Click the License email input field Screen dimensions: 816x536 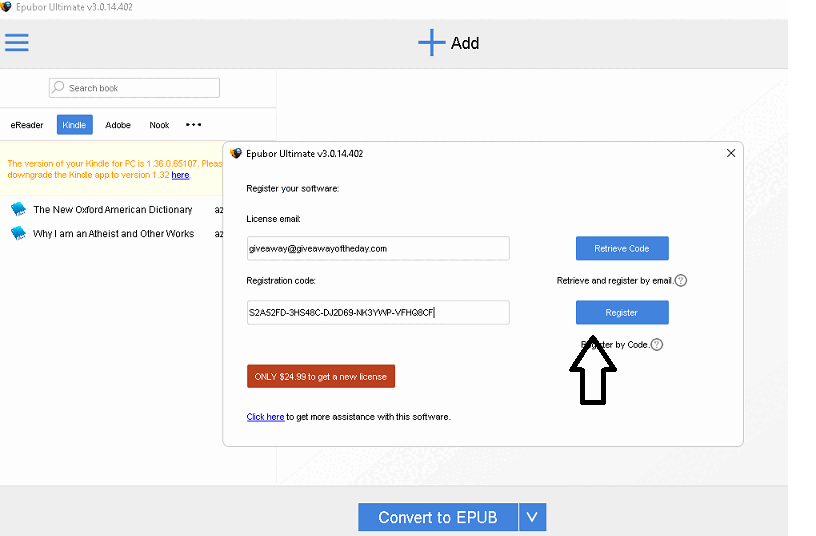pos(378,248)
